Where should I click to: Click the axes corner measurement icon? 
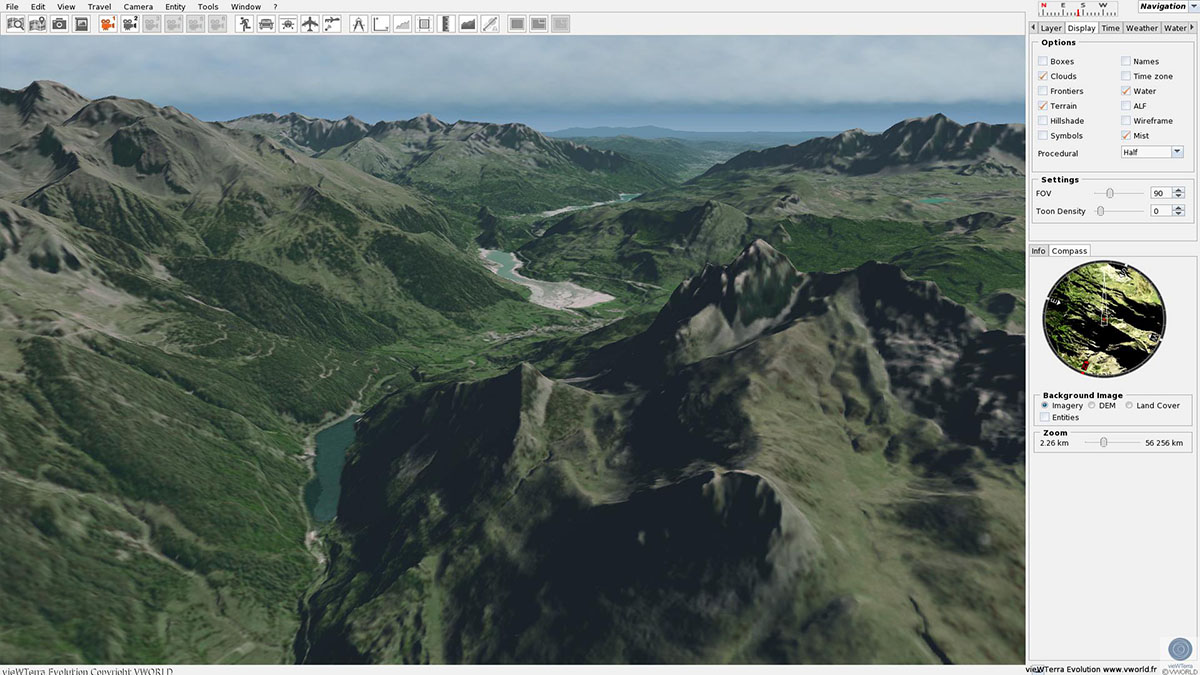click(381, 24)
